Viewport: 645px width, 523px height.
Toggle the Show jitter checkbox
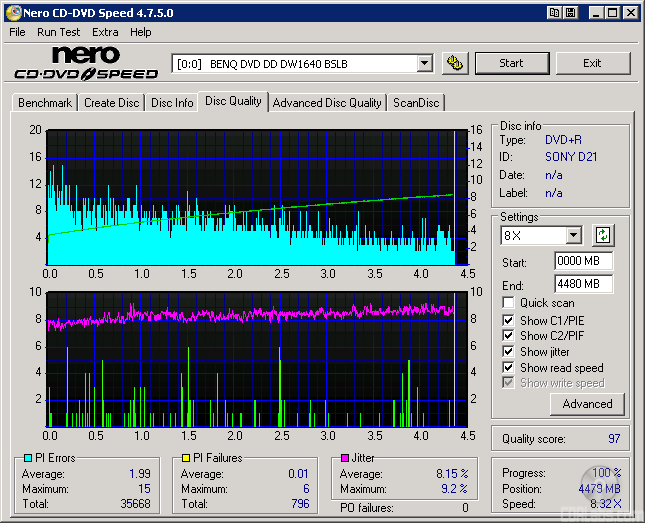coord(509,352)
